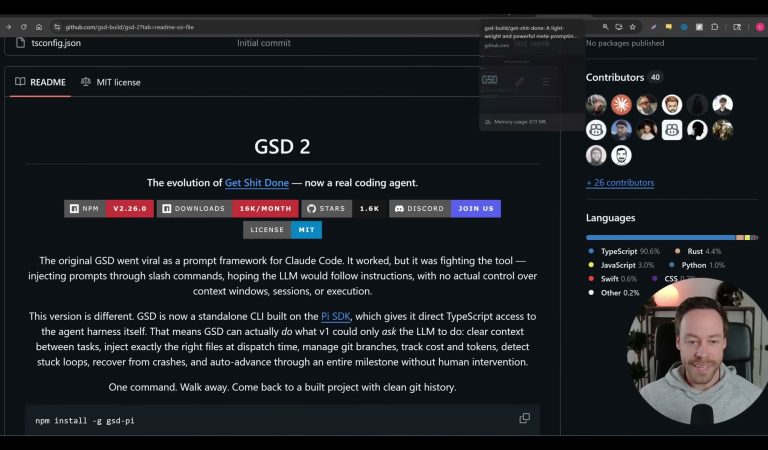Click the blue TypeScript segment of the language bar

click(661, 237)
